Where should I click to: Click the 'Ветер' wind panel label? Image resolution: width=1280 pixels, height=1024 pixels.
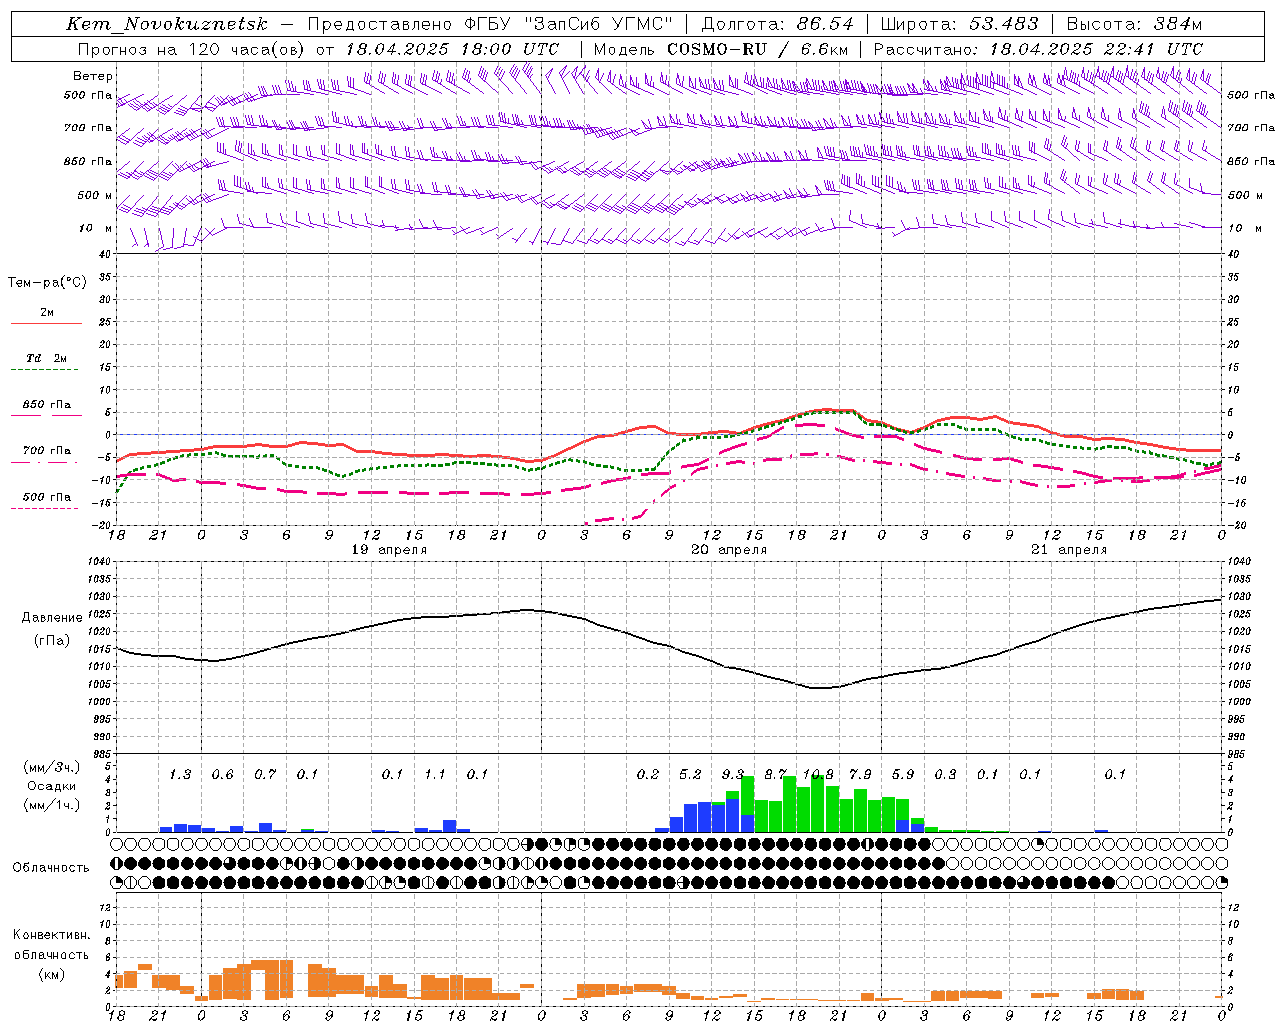click(x=93, y=76)
